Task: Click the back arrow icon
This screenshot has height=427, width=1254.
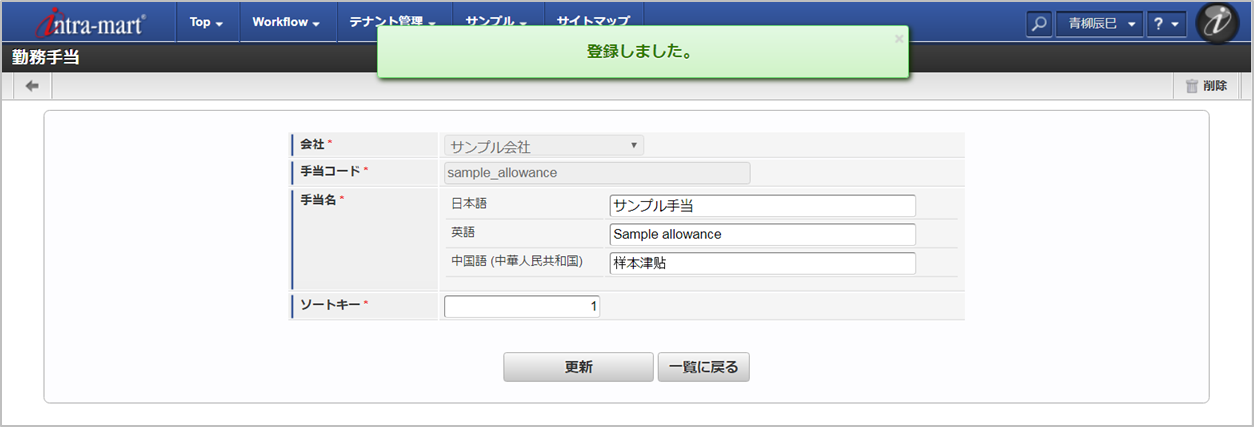Action: (x=32, y=86)
